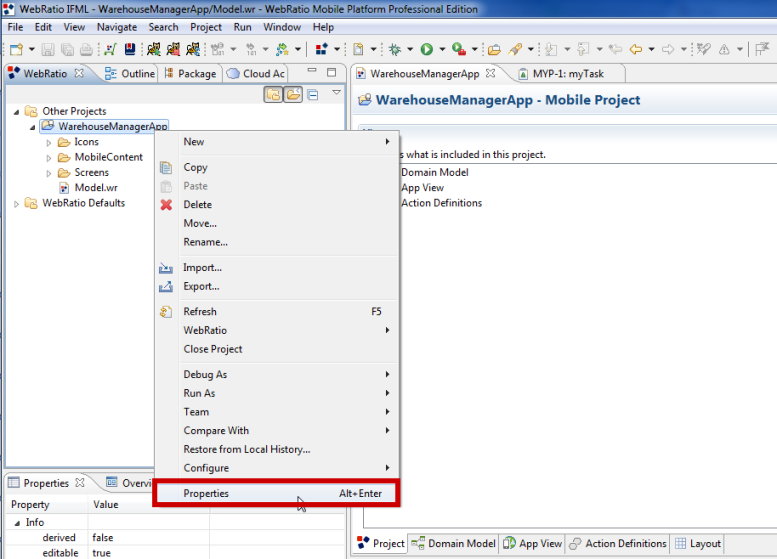Click the Run with red toolbox icon
The width and height of the screenshot is (777, 559).
click(459, 49)
